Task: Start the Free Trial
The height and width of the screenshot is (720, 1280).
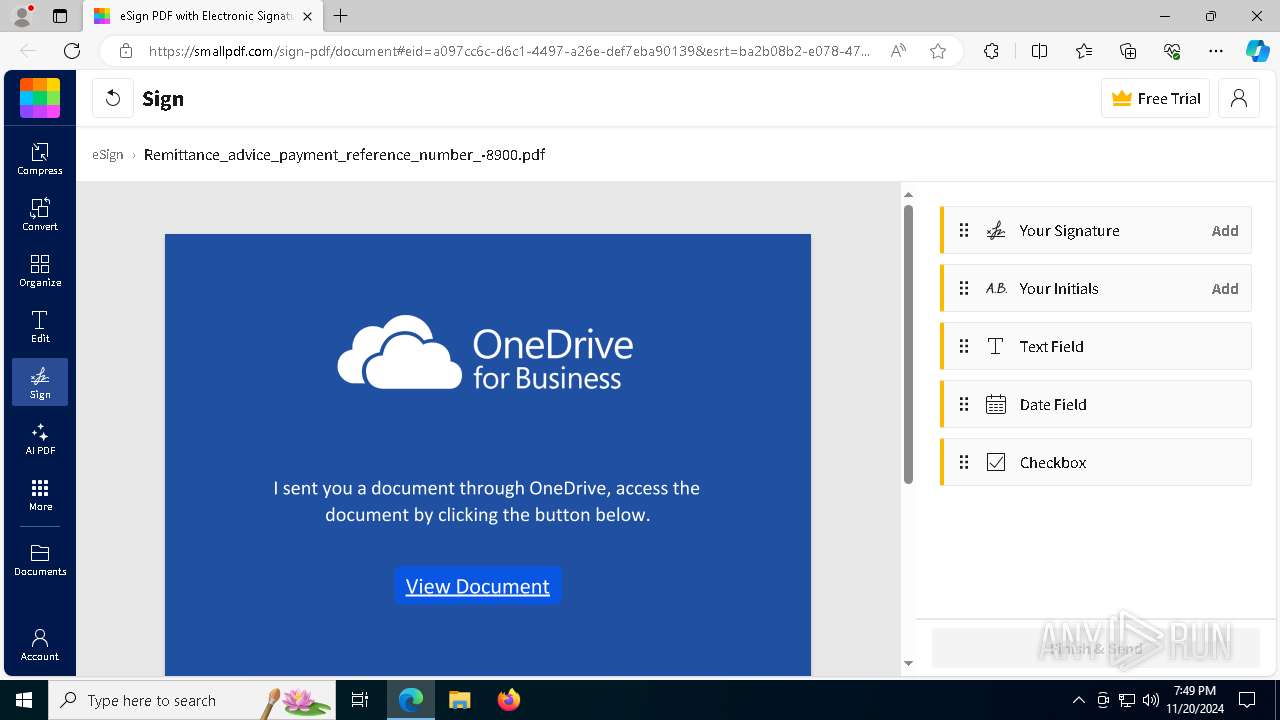Action: tap(1156, 98)
